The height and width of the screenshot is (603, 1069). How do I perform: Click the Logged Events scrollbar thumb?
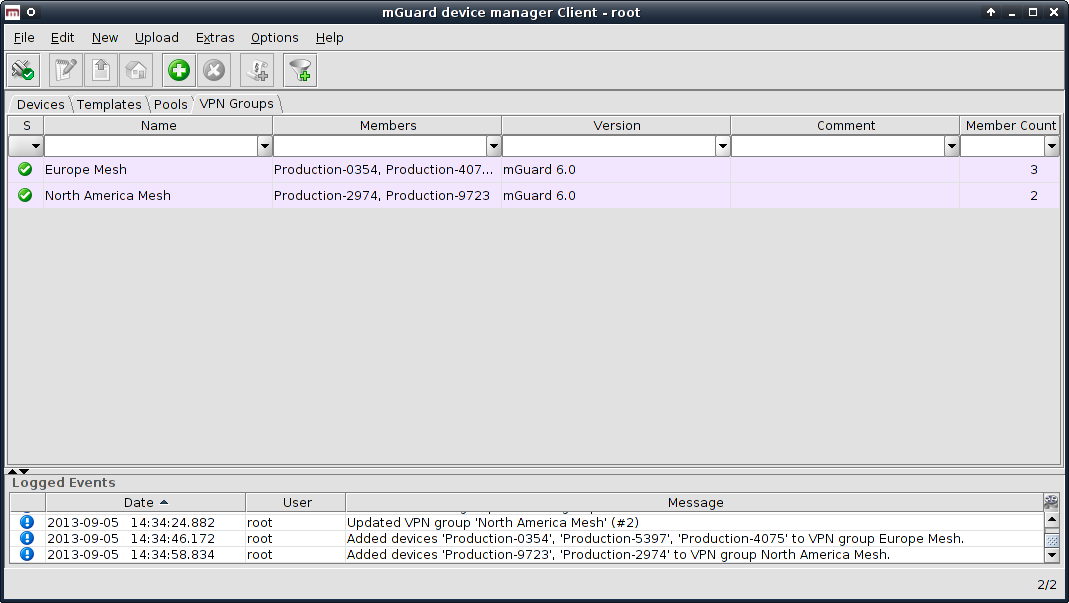(x=1051, y=540)
